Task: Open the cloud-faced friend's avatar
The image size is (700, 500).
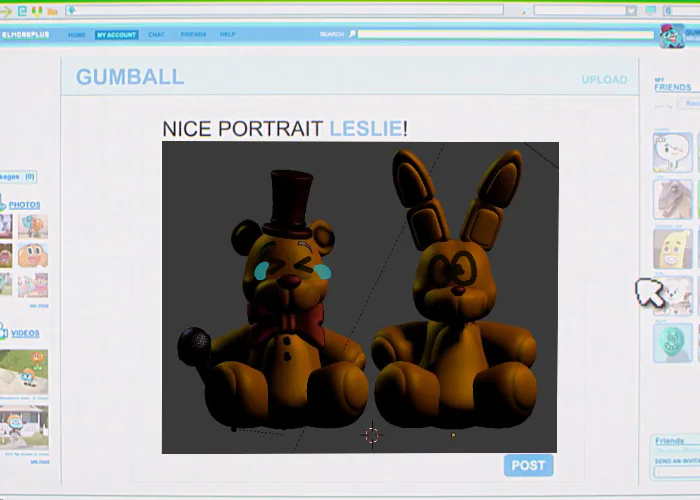Action: (x=673, y=153)
